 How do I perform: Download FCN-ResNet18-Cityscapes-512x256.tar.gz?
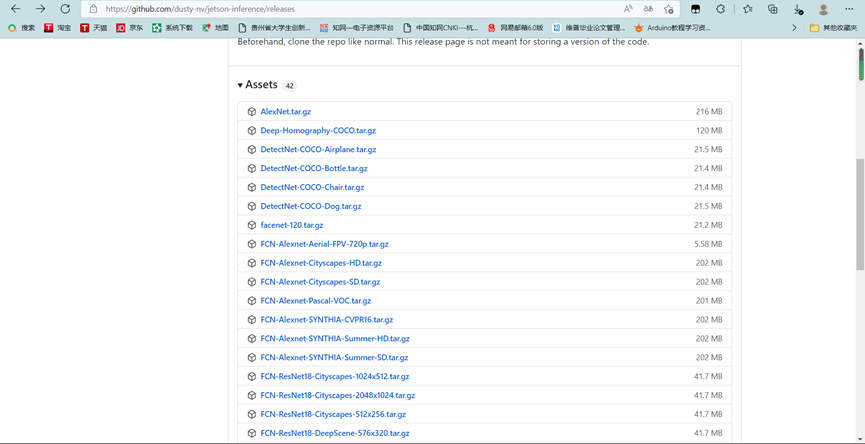coord(333,414)
